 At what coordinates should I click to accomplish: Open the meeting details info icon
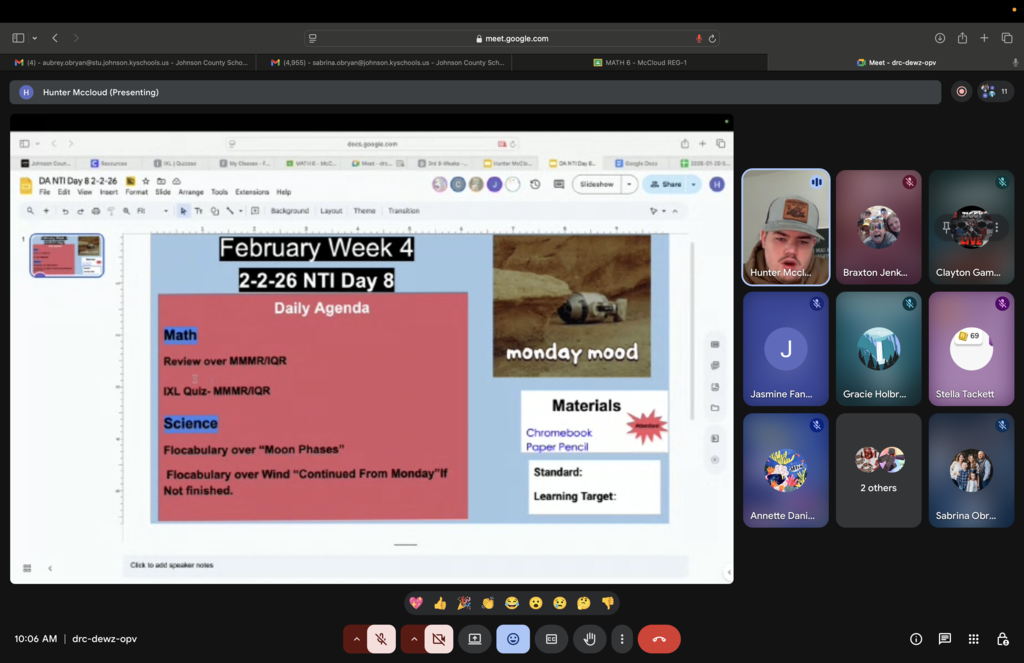point(915,639)
